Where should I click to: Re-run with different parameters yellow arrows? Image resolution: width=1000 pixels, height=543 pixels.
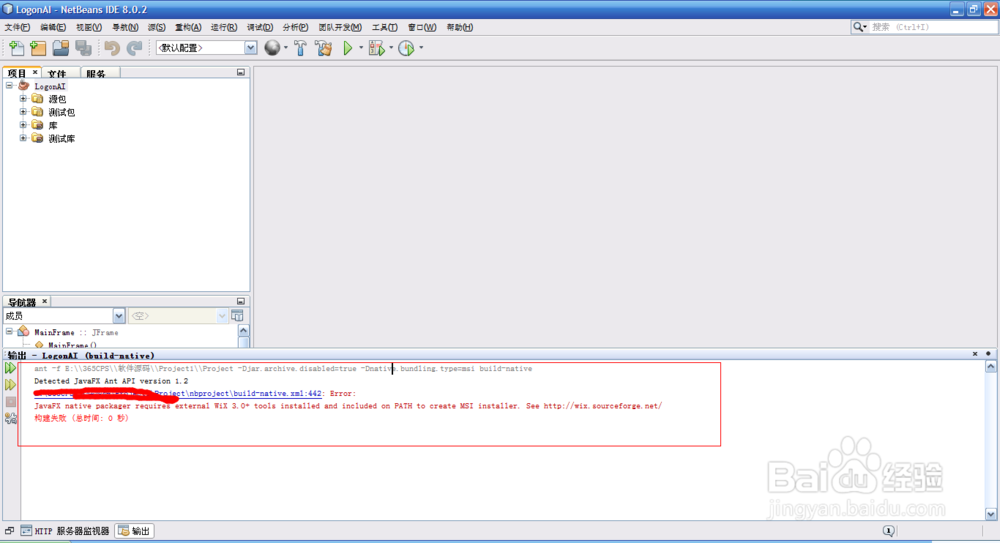coord(10,385)
